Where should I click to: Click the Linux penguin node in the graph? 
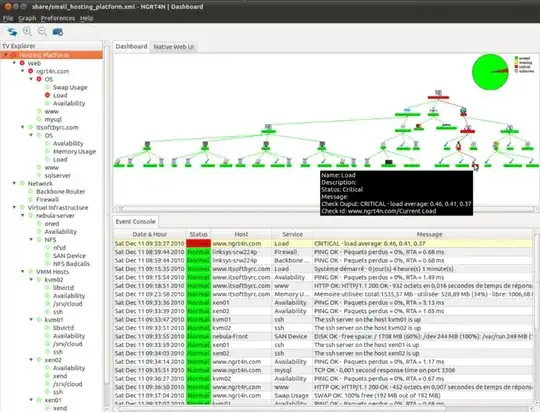[459, 146]
